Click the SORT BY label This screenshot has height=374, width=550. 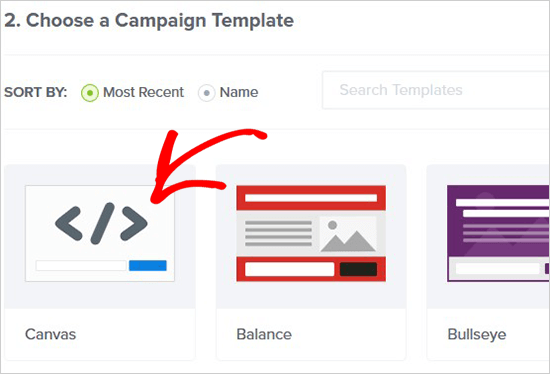(35, 92)
